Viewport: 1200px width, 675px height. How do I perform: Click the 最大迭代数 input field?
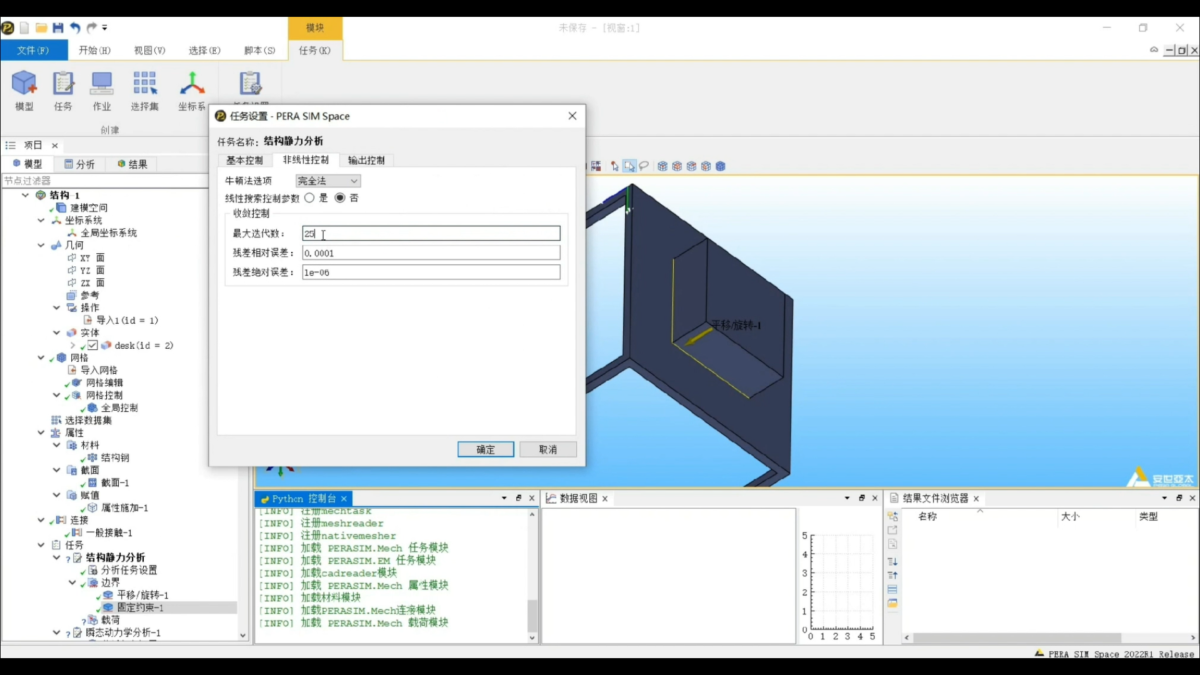pyautogui.click(x=431, y=234)
